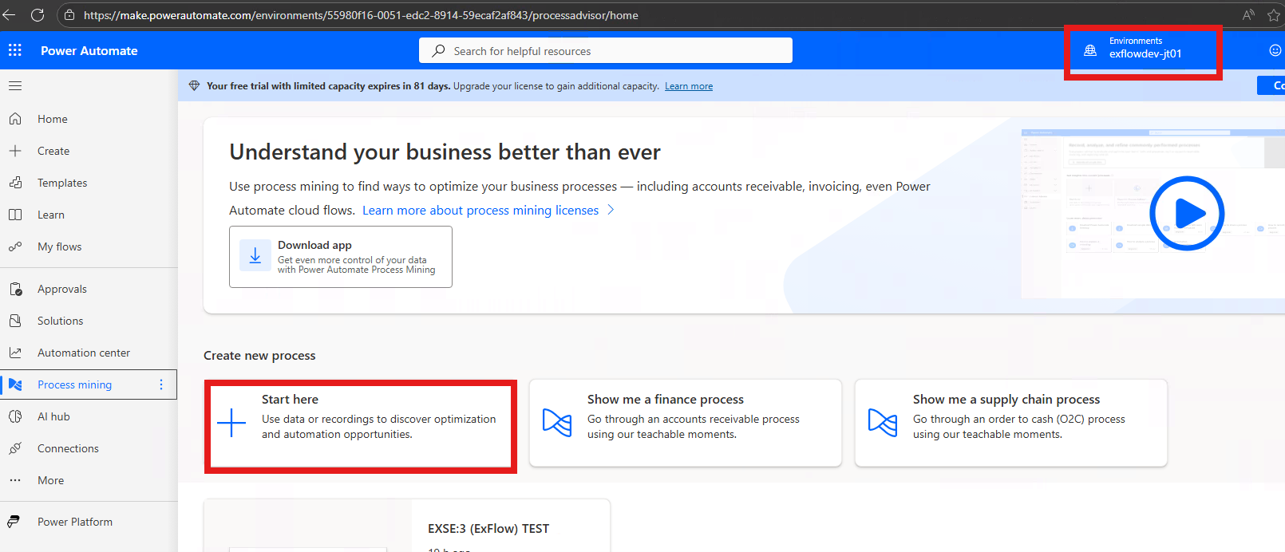Viewport: 1285px width, 552px height.
Task: Click the search for helpful resources box
Action: pos(606,50)
